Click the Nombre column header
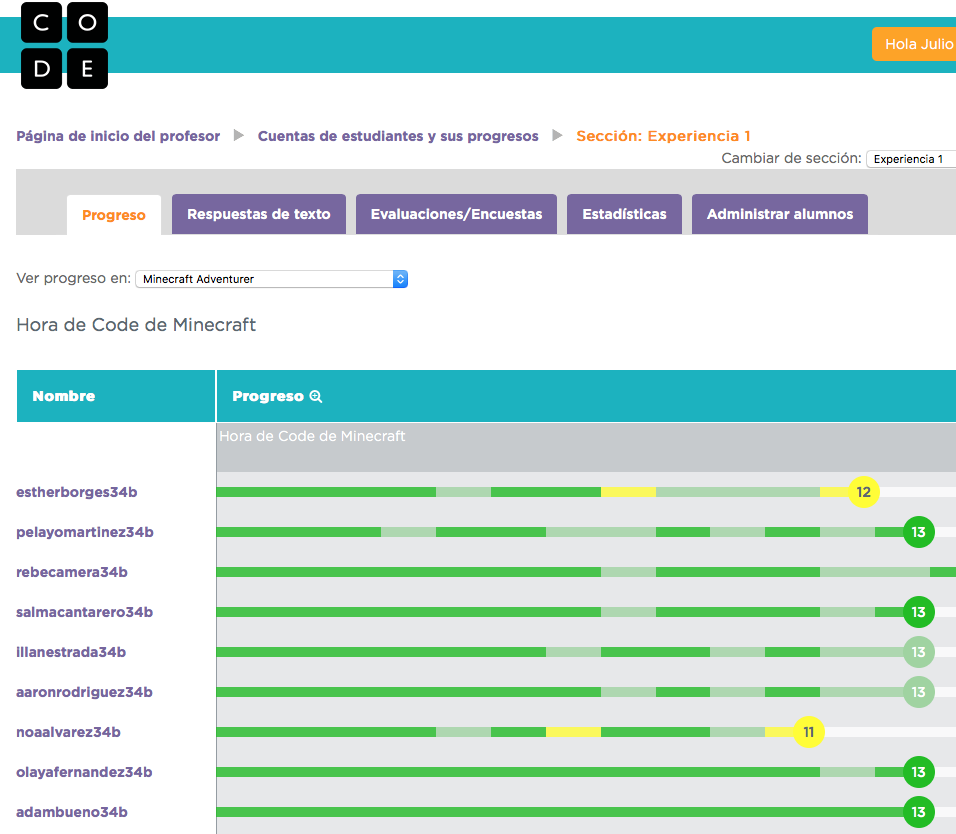This screenshot has width=956, height=834. pyautogui.click(x=116, y=396)
